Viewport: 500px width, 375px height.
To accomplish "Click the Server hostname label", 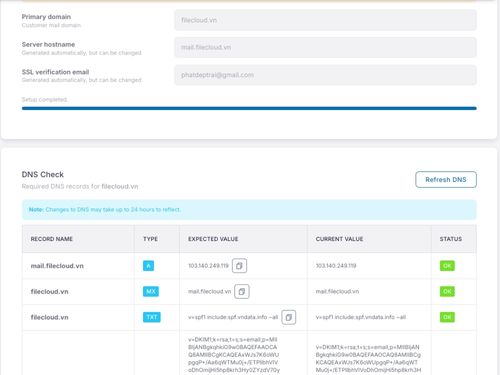I will pos(48,44).
